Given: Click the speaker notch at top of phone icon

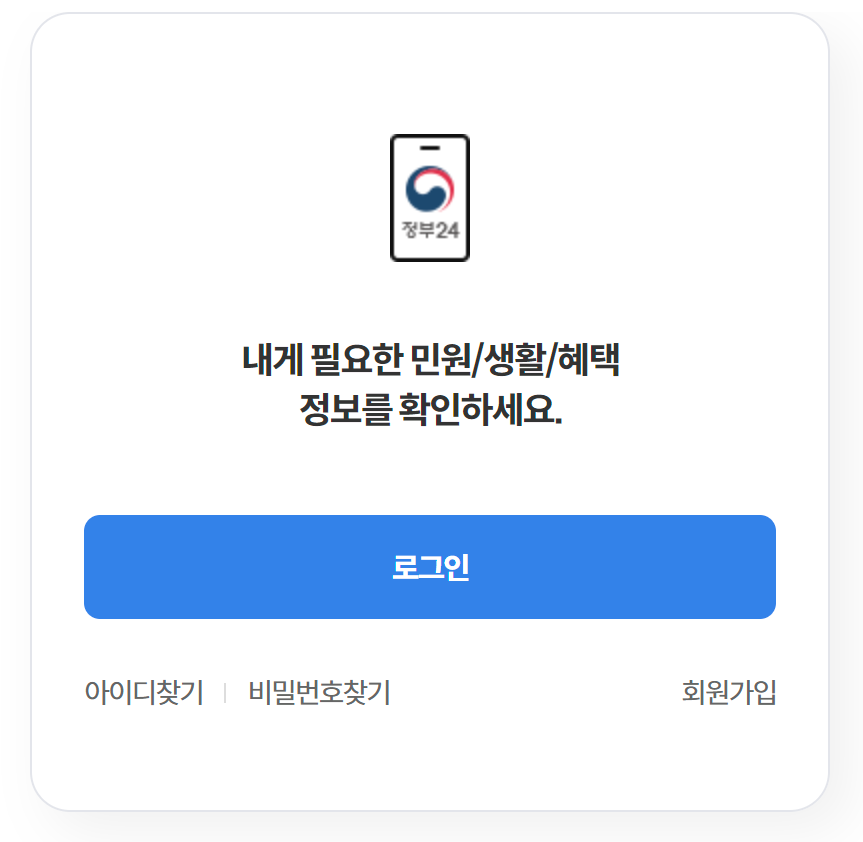Looking at the screenshot, I should pyautogui.click(x=430, y=148).
